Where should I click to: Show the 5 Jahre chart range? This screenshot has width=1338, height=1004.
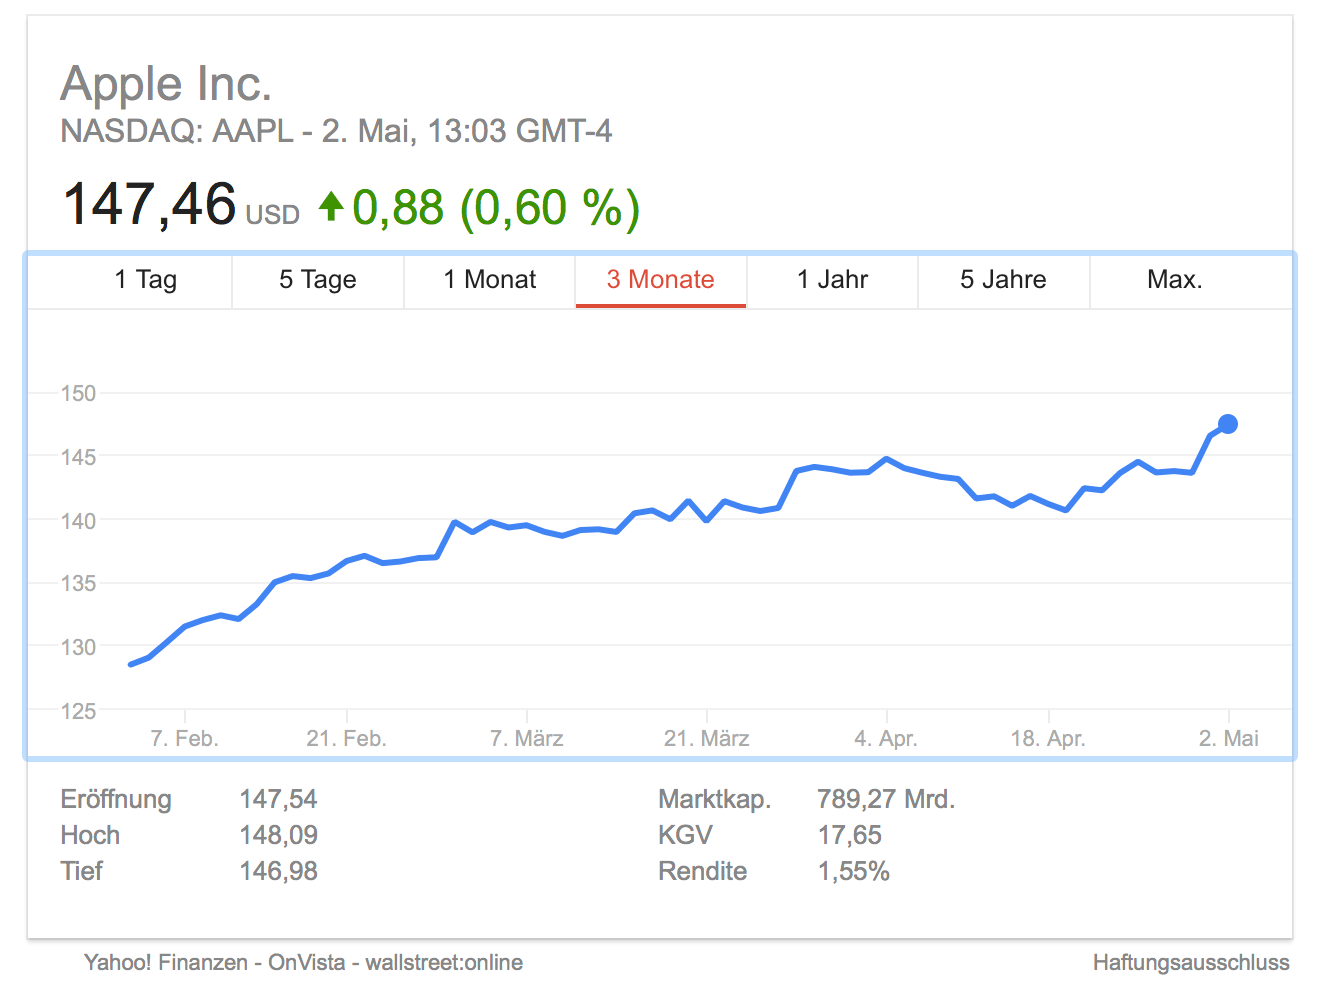(x=1004, y=280)
